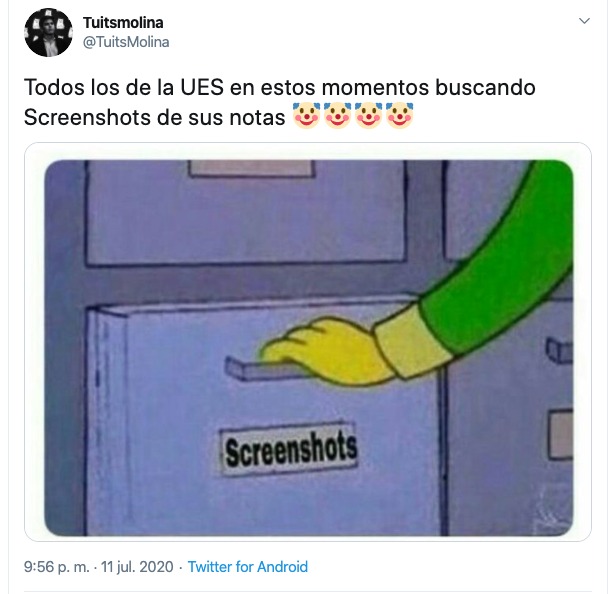The width and height of the screenshot is (613, 594).
Task: Click the 11 jul. 2020 date
Action: pos(137,567)
